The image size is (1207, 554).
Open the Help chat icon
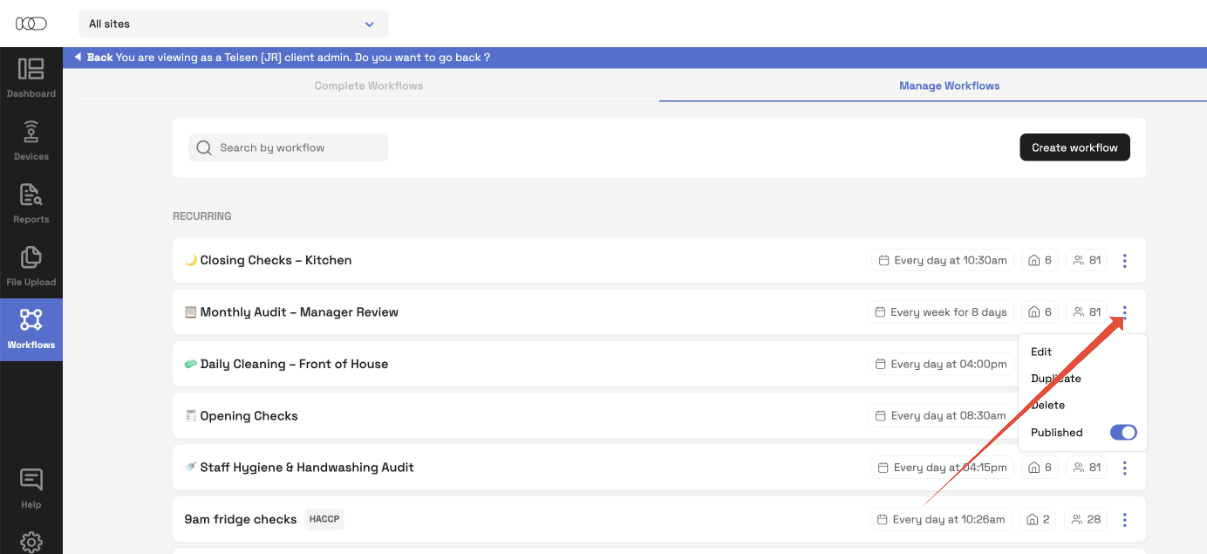31,486
